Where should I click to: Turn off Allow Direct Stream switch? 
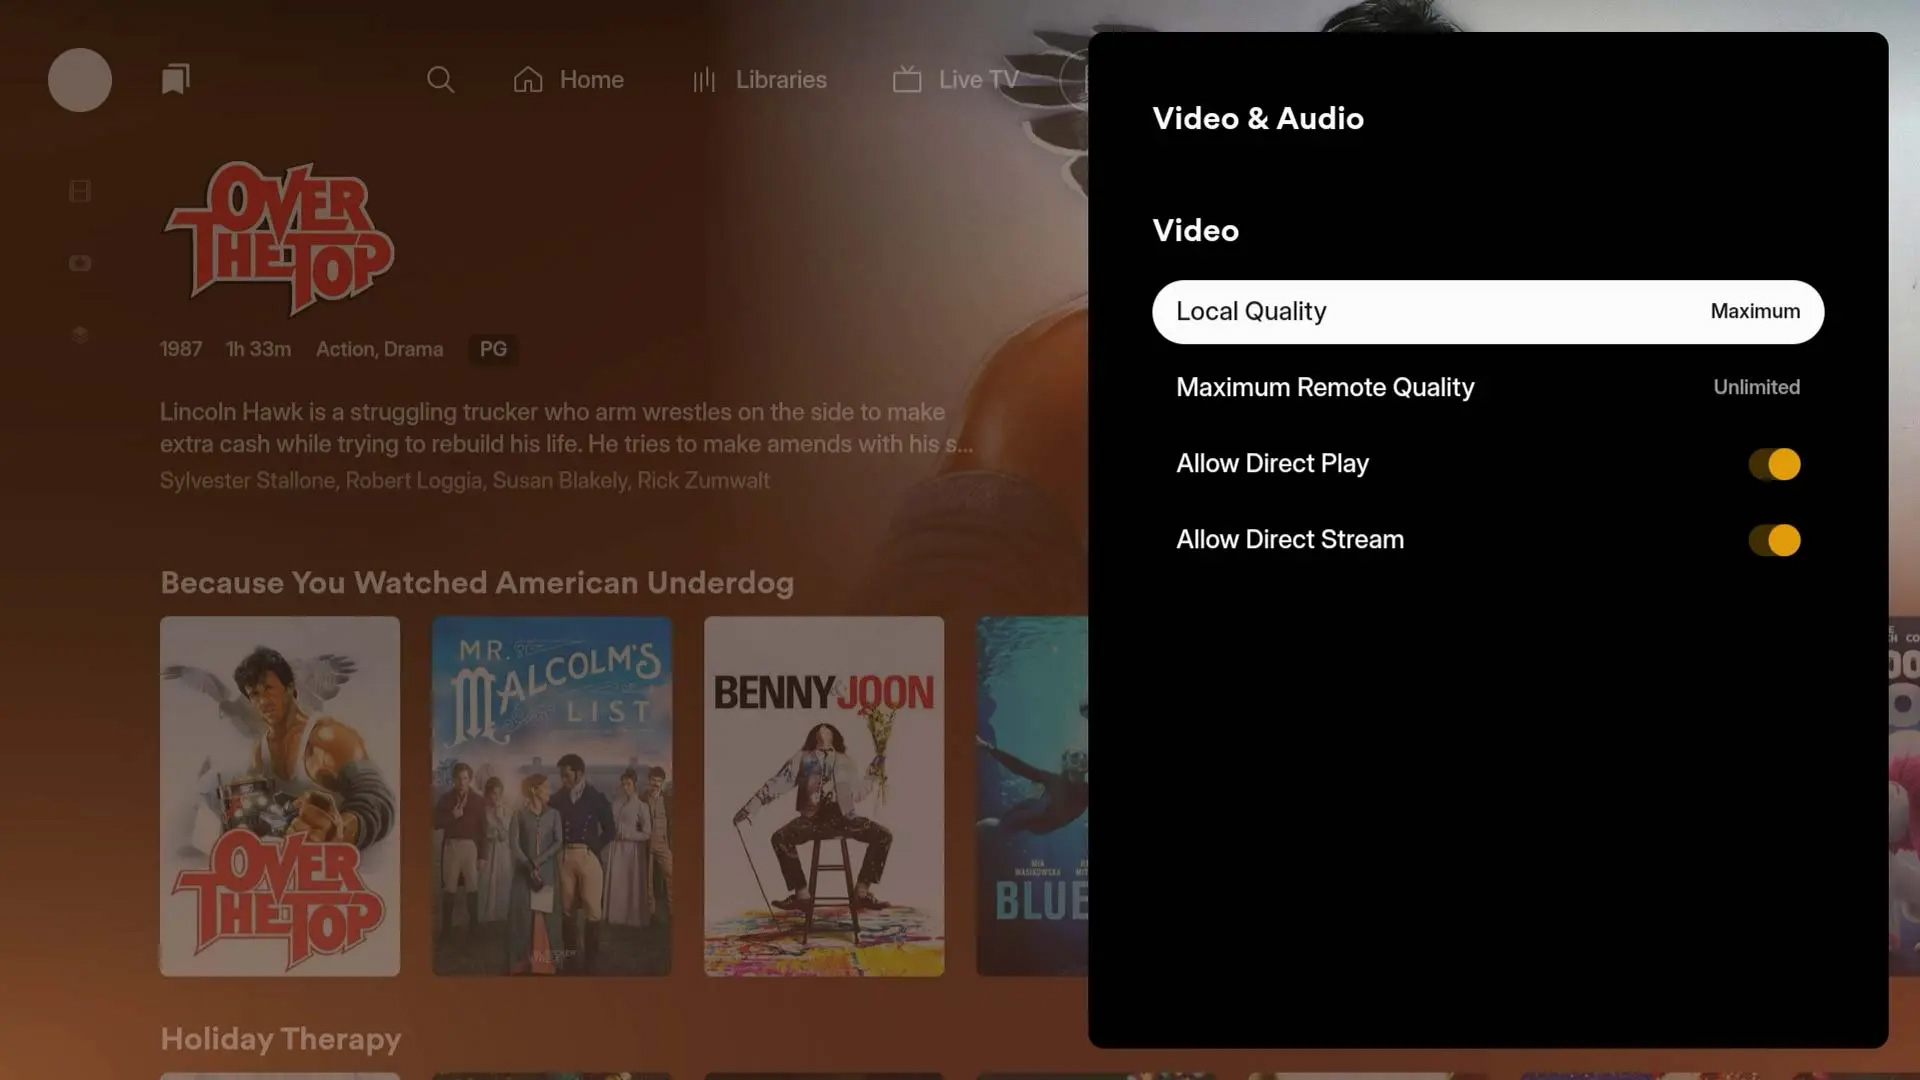1774,540
